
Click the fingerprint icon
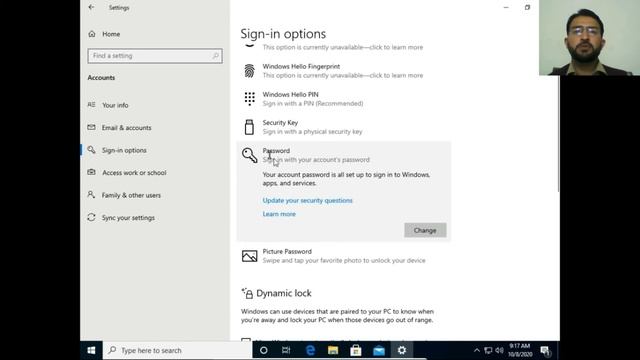(249, 71)
